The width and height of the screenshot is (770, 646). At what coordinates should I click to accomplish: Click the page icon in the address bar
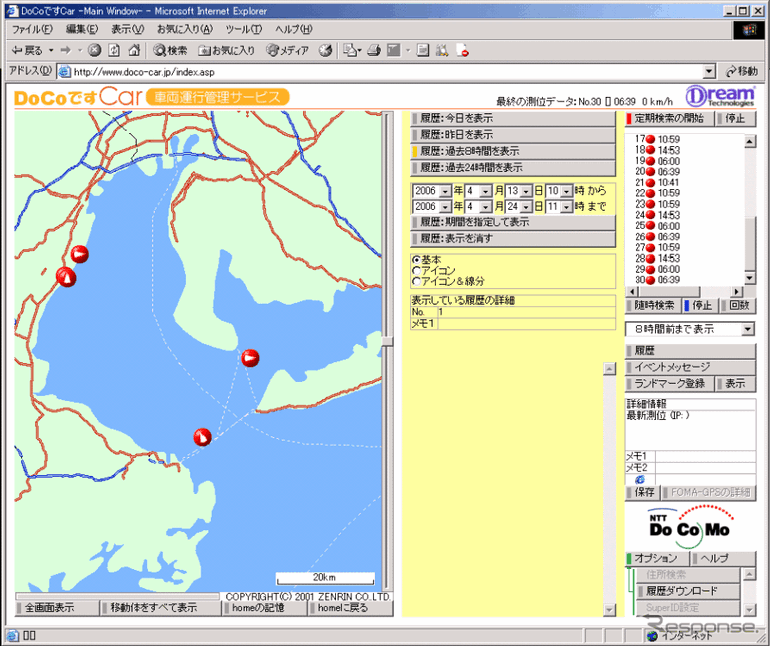pyautogui.click(x=64, y=72)
